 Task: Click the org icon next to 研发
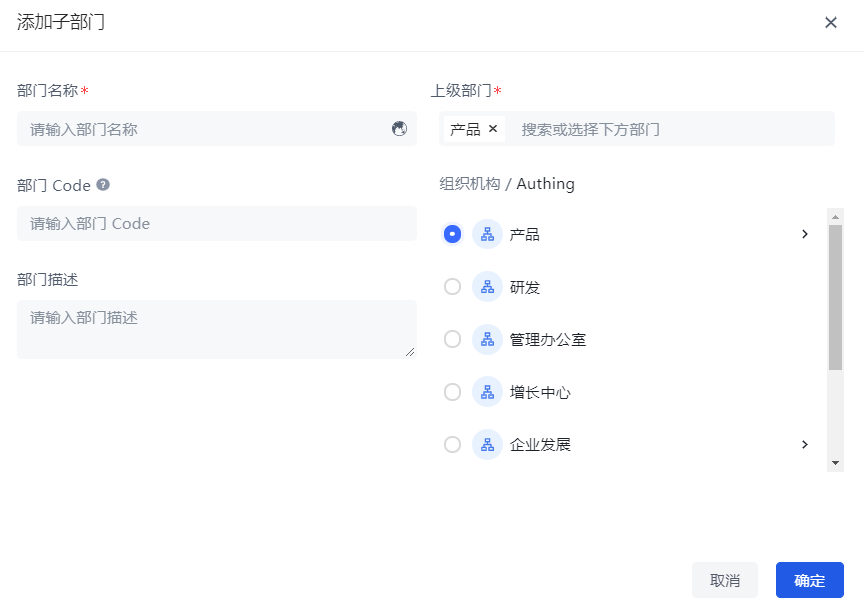(x=487, y=287)
